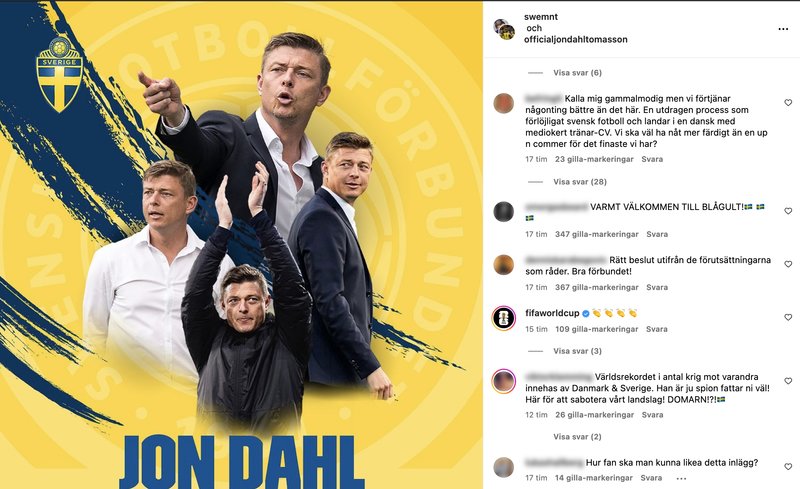Screen dimensions: 800x489
Task: Click the heart beside 'Världsrekordet i antal krig' comment
Action: pos(788,381)
